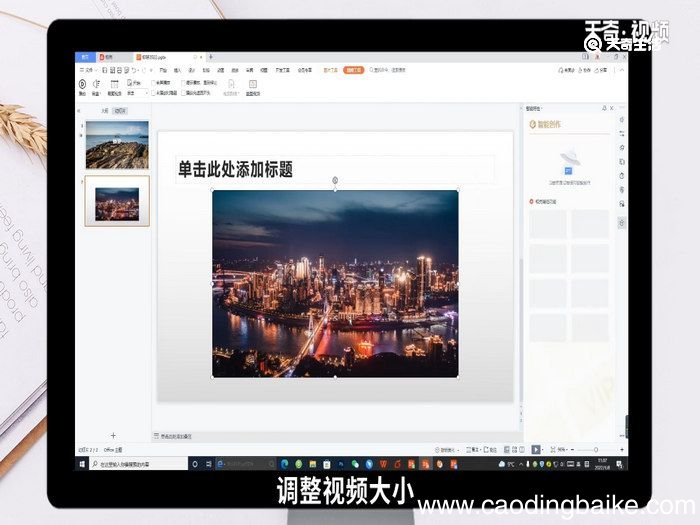Toggle the Rewind After Playing checkbox
Screen dimensions: 700x525
coord(183,93)
